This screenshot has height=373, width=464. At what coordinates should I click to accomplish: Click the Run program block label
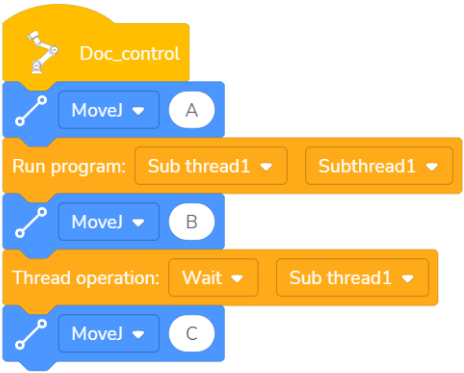click(x=69, y=166)
